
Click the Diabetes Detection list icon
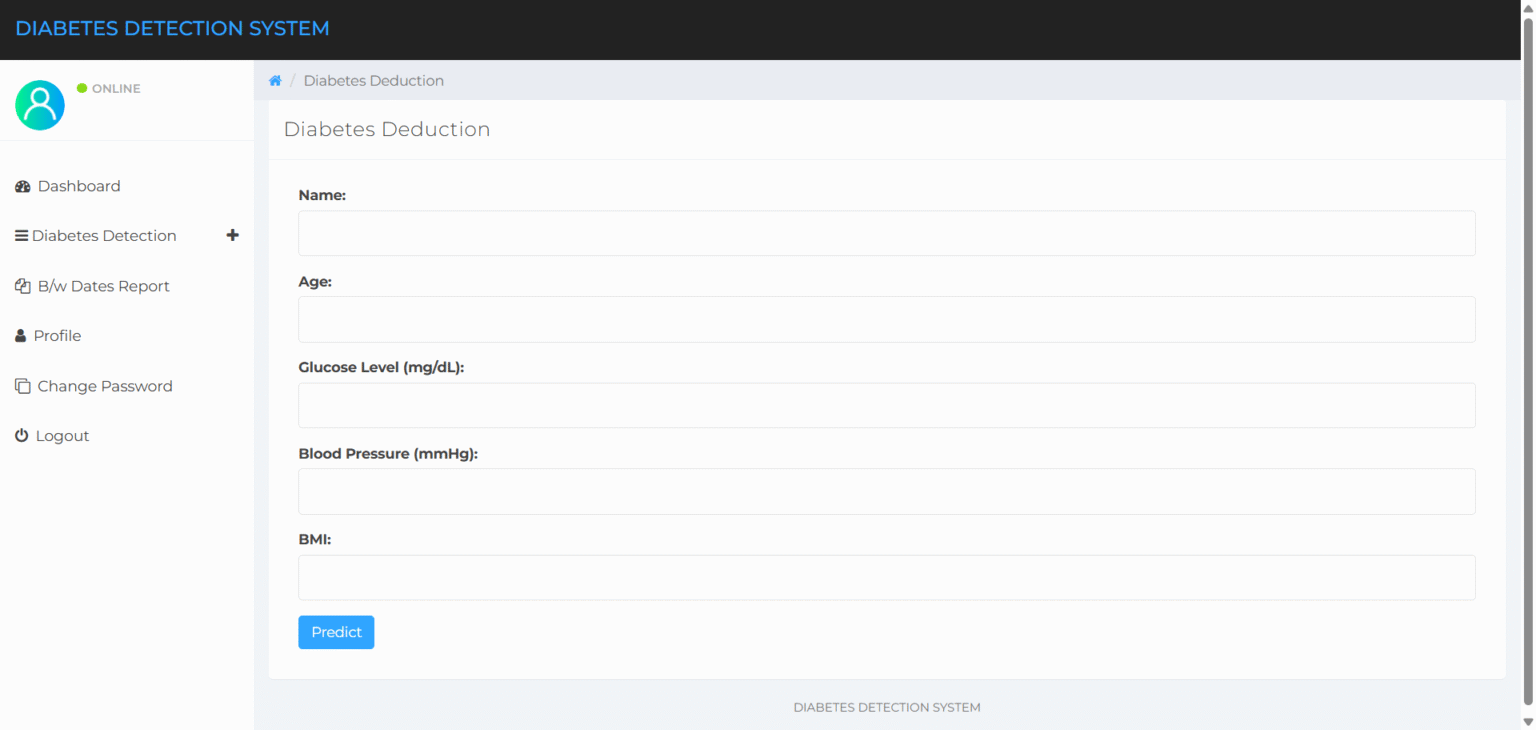21,236
